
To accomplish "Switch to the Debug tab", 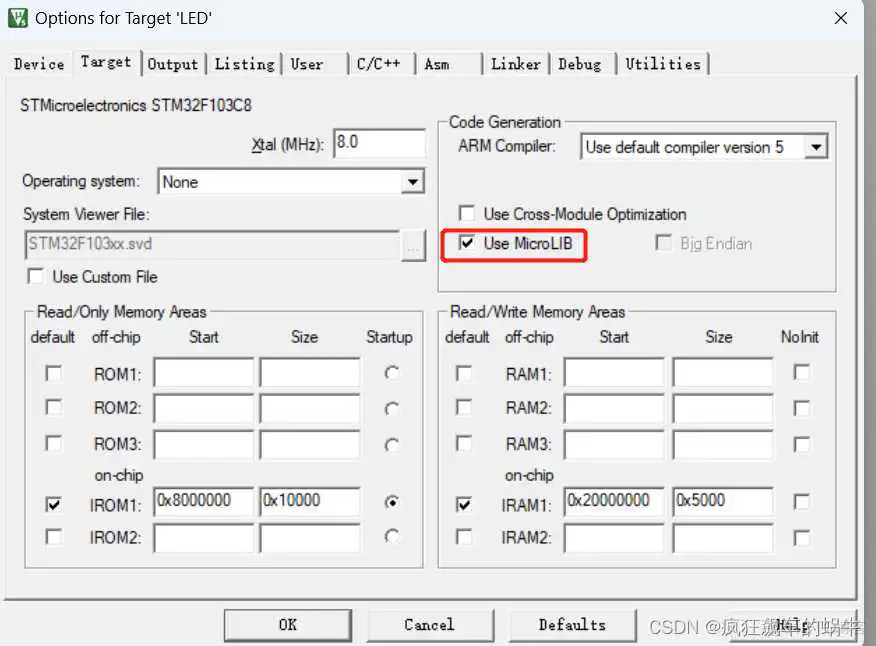I will click(x=582, y=63).
